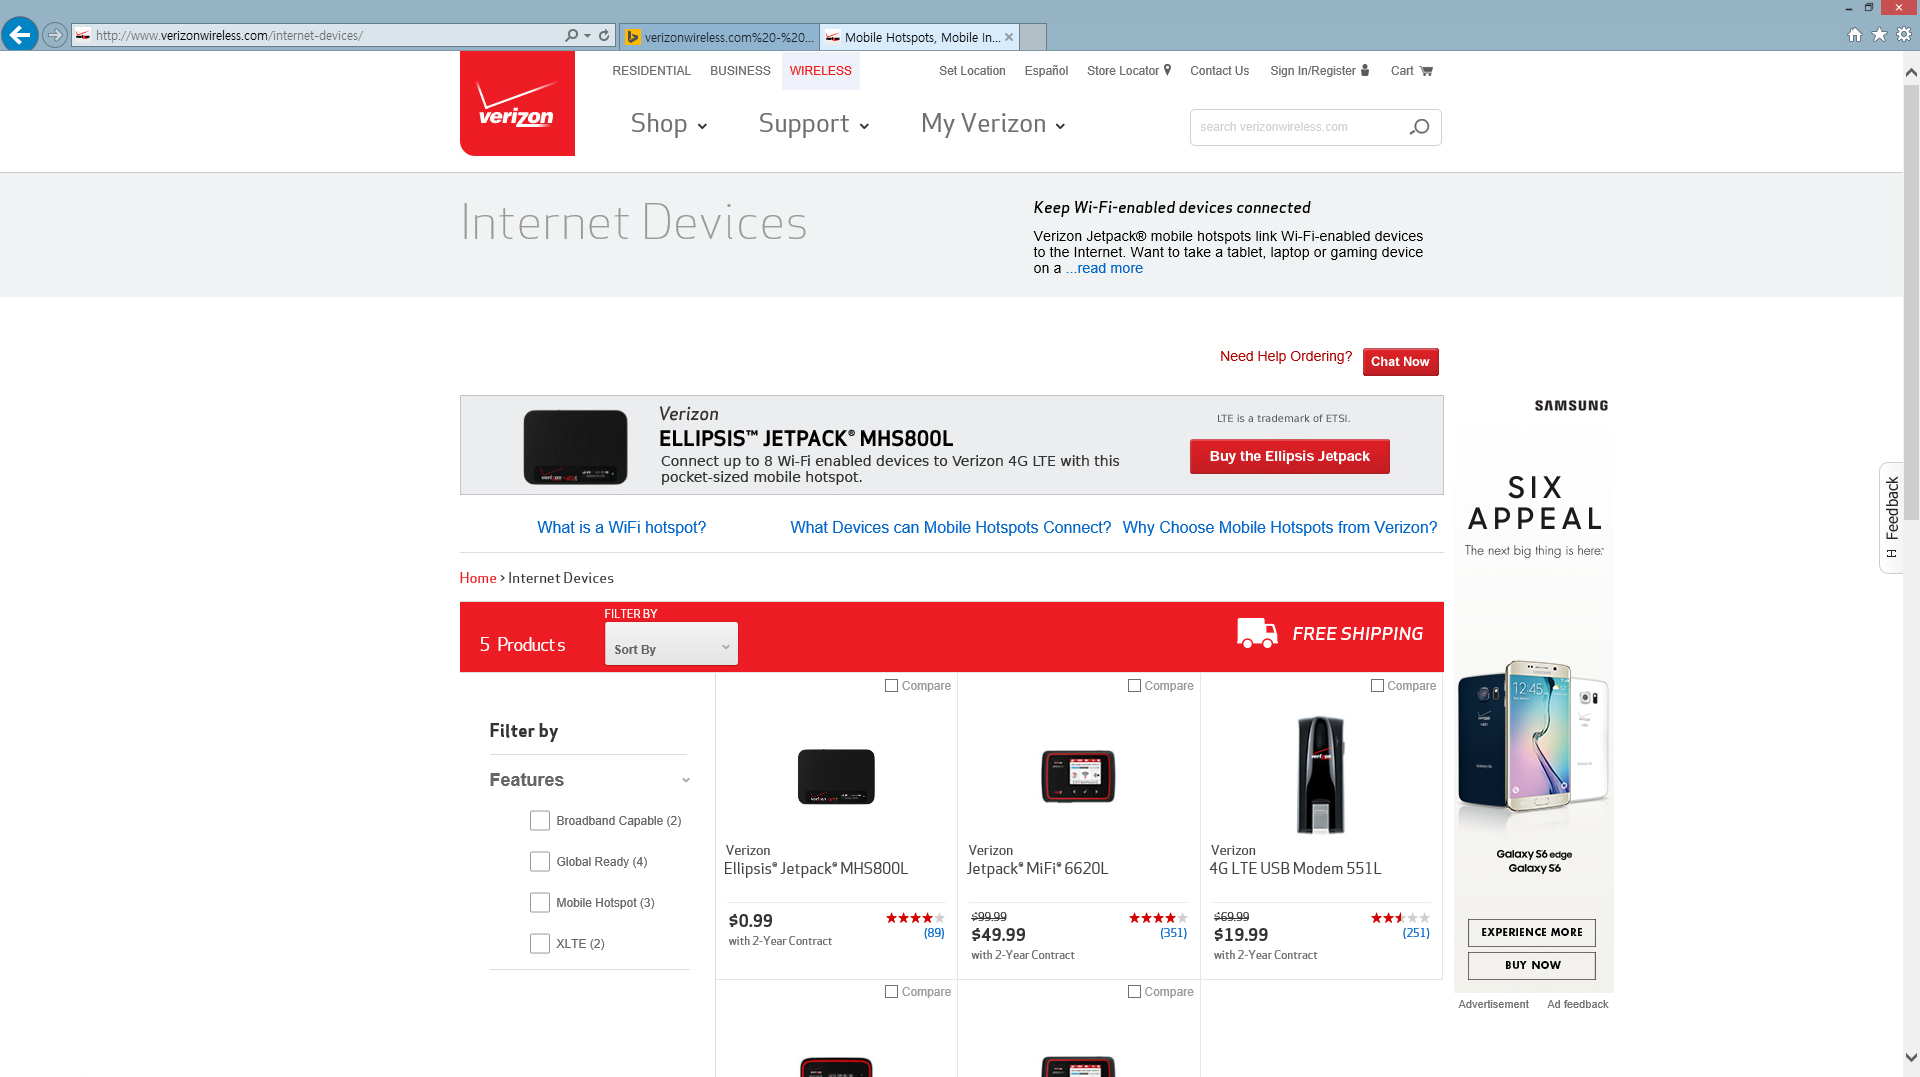1920x1077 pixels.
Task: Click the Feedback side tab
Action: tap(1891, 517)
